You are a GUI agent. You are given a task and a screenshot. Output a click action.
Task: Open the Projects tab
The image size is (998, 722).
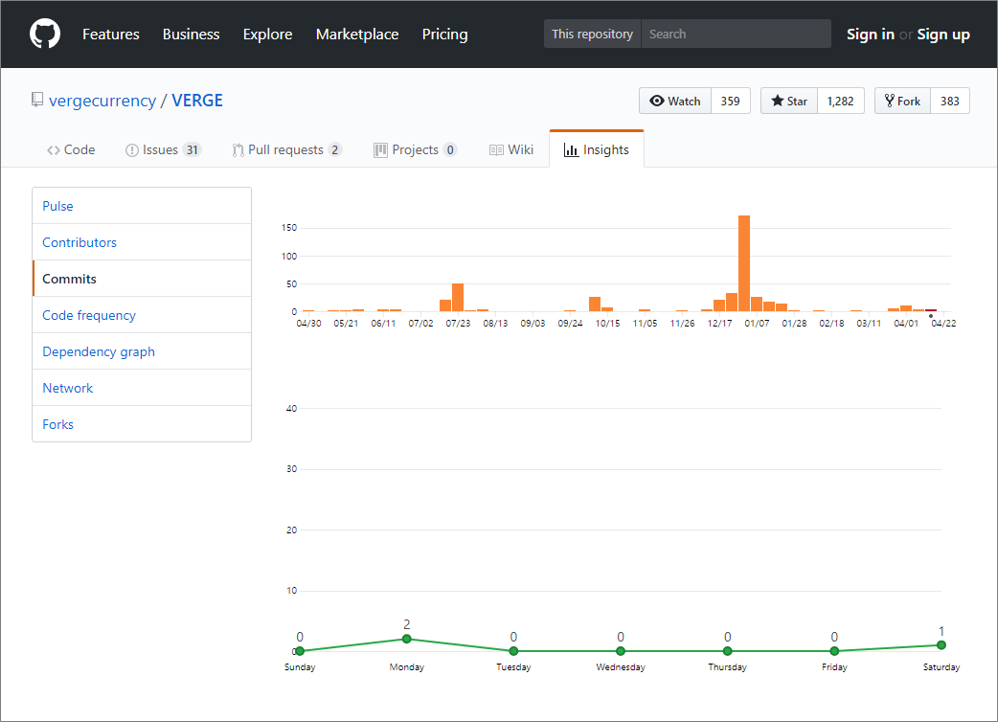pyautogui.click(x=414, y=150)
